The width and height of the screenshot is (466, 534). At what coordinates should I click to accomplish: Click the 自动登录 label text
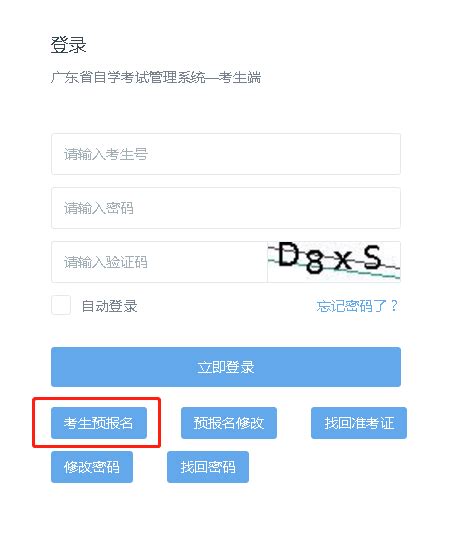(109, 306)
